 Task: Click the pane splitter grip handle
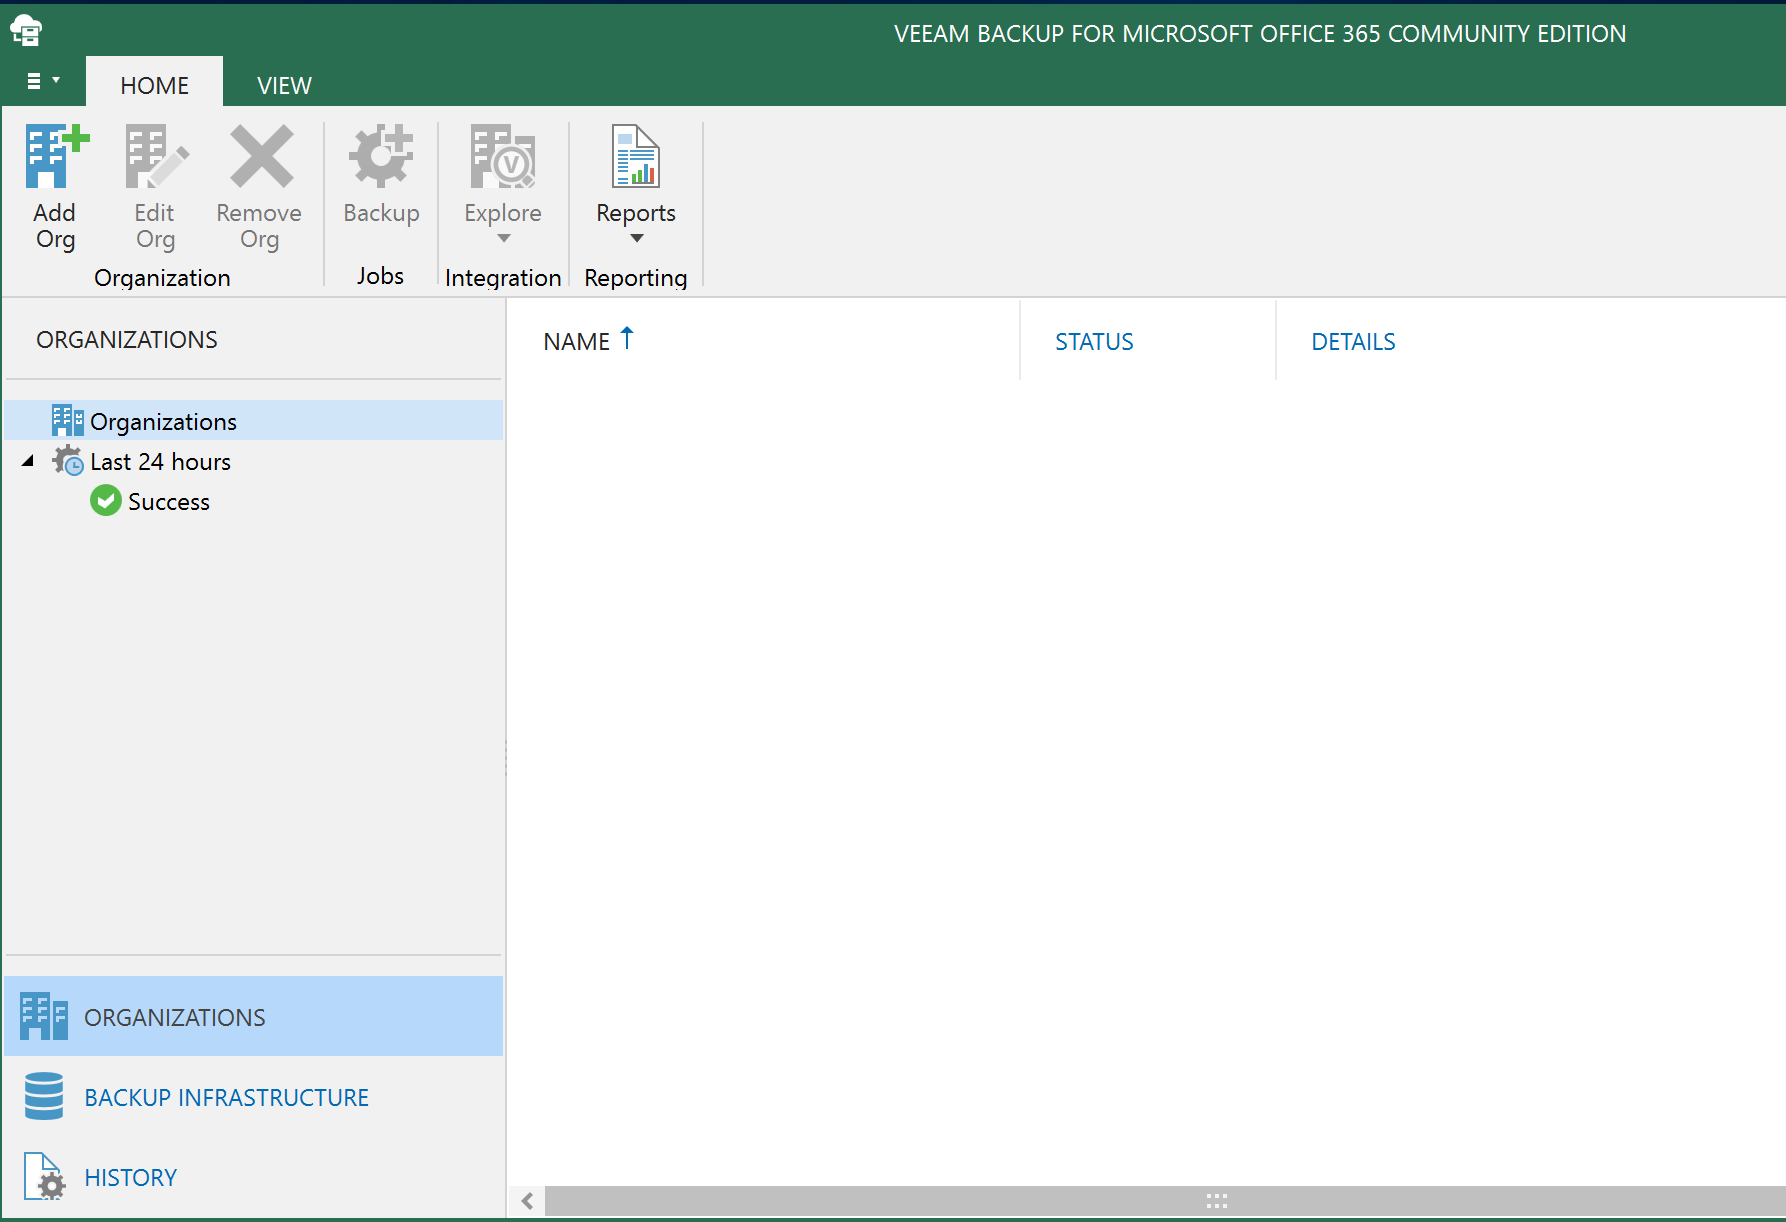click(x=506, y=757)
